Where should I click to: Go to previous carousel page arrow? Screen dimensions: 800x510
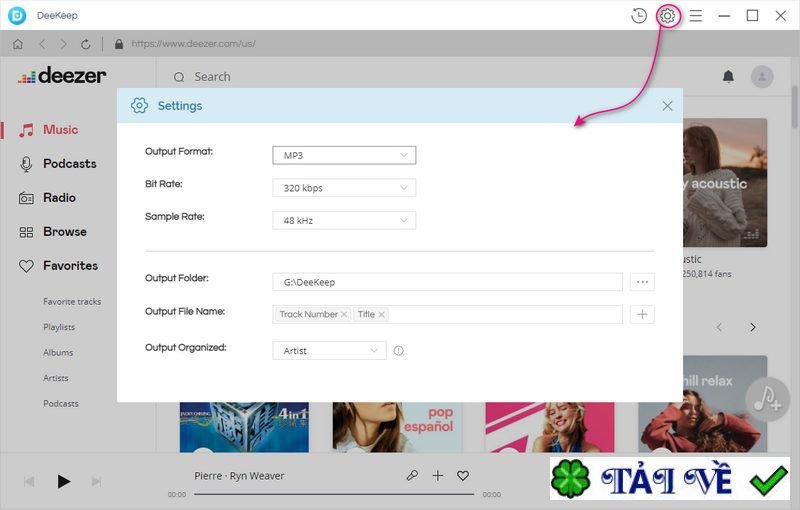coord(719,327)
